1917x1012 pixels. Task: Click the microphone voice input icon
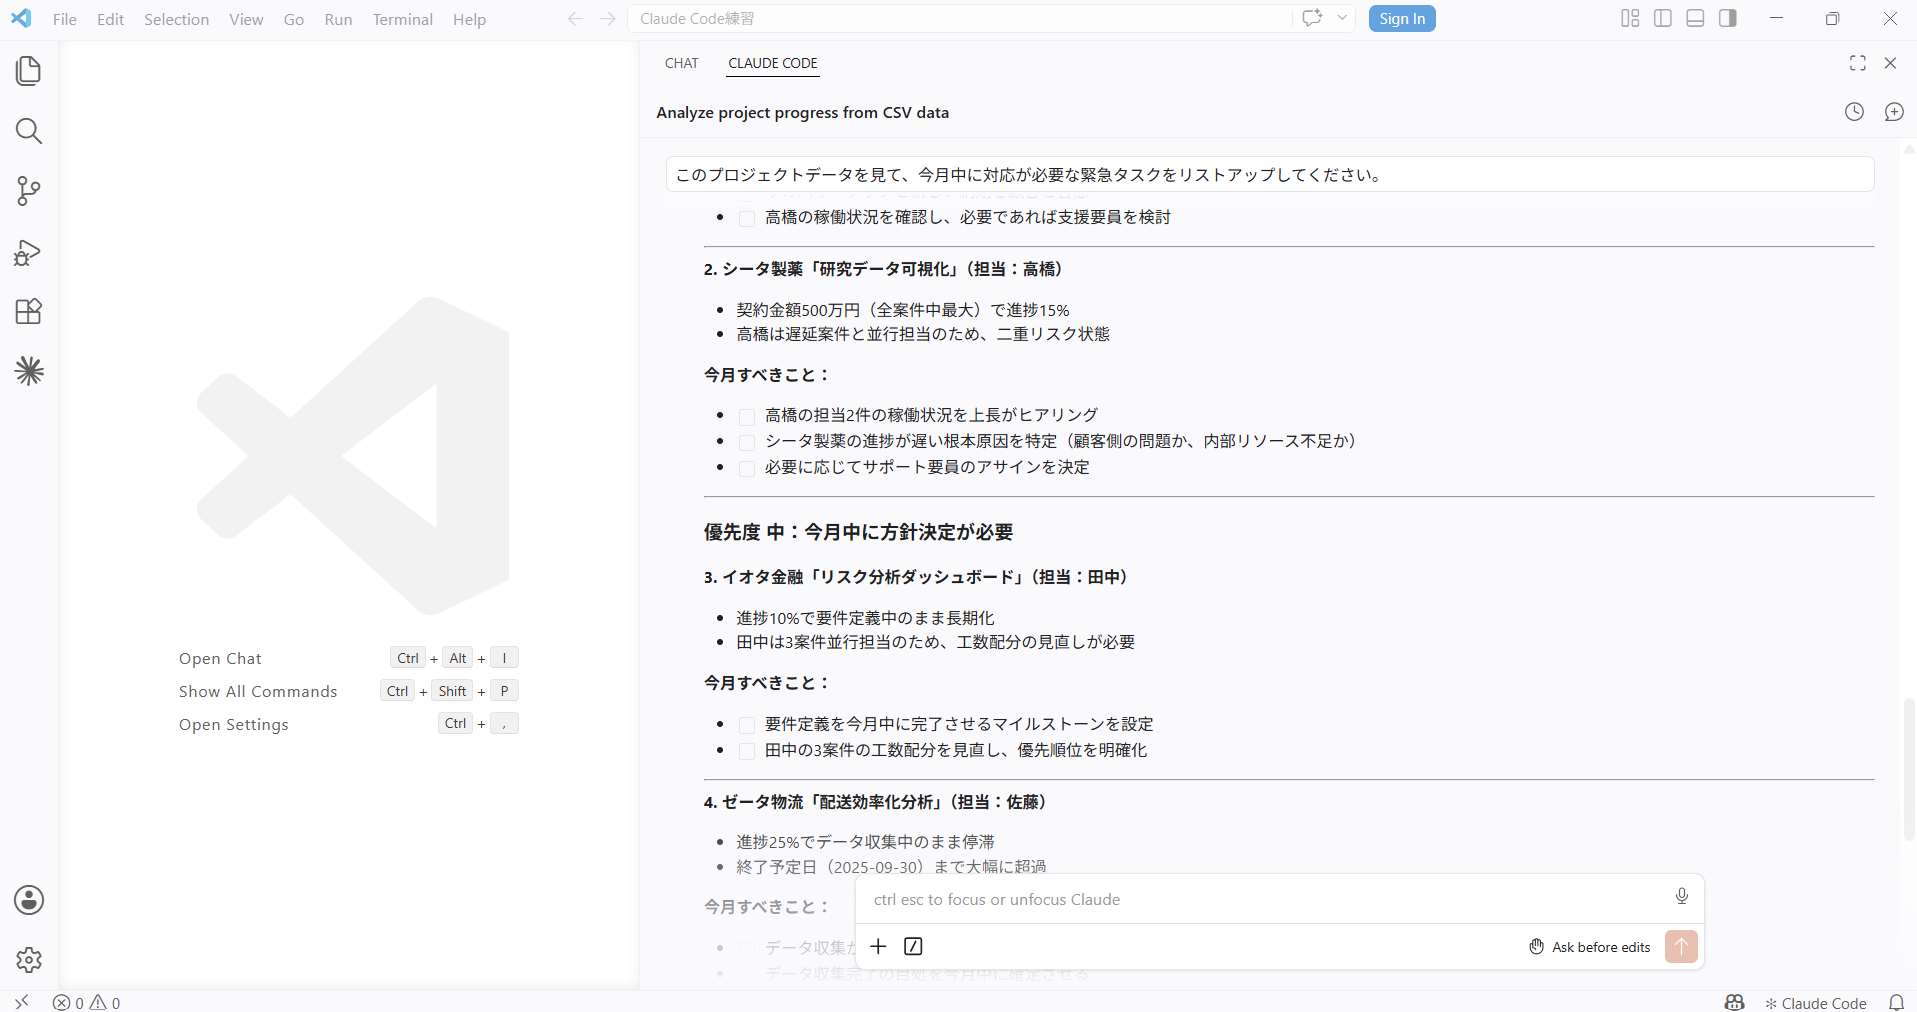1682,896
